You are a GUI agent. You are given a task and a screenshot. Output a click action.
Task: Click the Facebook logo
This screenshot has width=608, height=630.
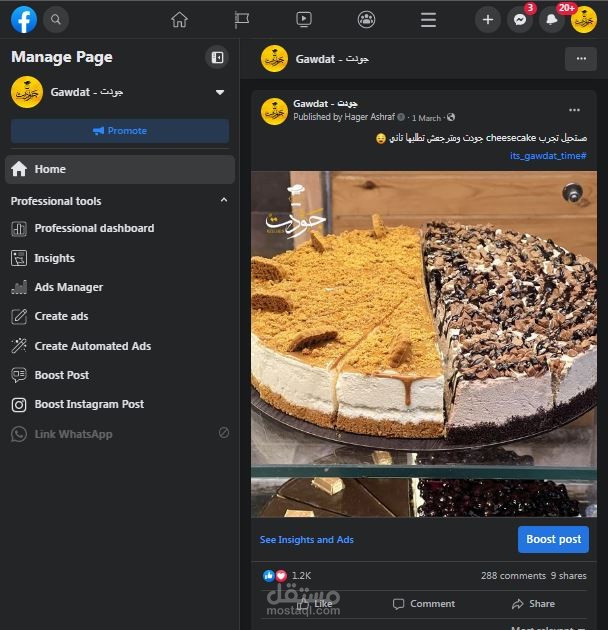[24, 19]
